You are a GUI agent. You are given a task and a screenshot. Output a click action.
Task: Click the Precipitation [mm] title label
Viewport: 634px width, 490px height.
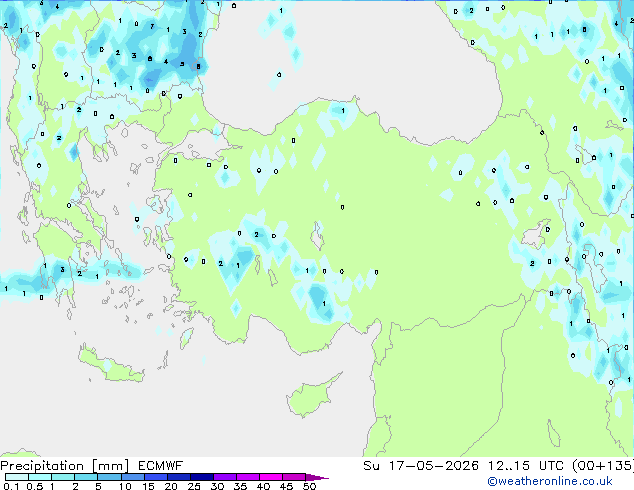(x=65, y=466)
